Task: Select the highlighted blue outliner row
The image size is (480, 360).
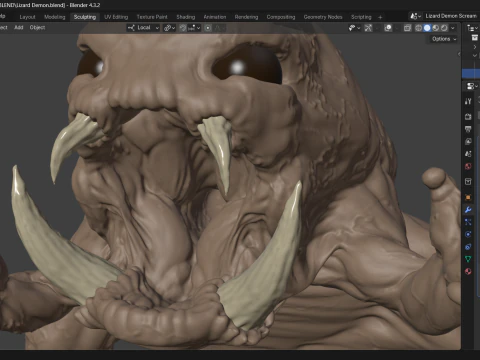Action: (x=471, y=73)
